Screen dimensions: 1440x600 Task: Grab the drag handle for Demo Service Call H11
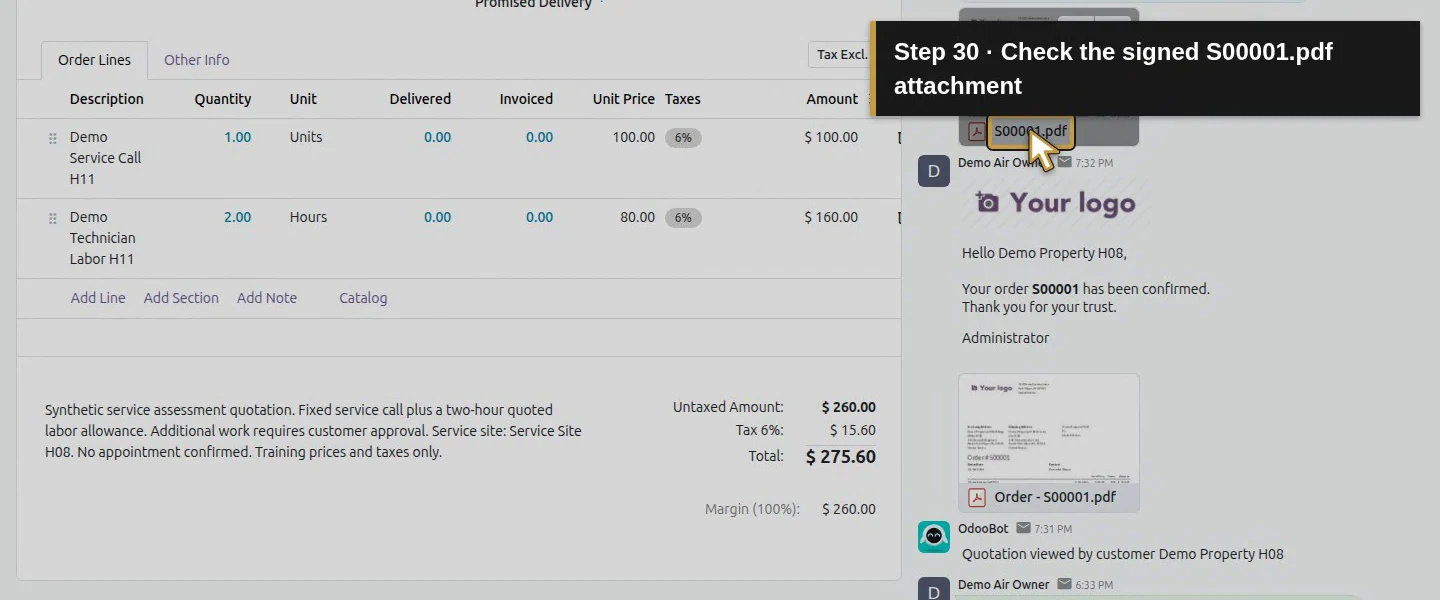(x=53, y=138)
